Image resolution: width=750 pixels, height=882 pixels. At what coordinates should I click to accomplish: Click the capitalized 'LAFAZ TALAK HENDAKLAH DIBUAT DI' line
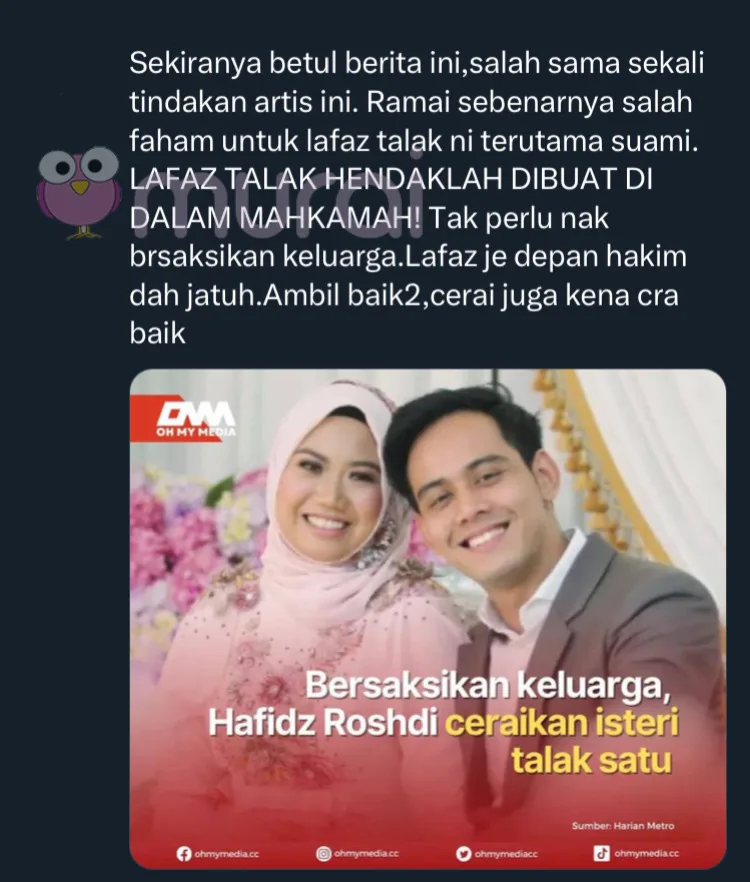[391, 179]
